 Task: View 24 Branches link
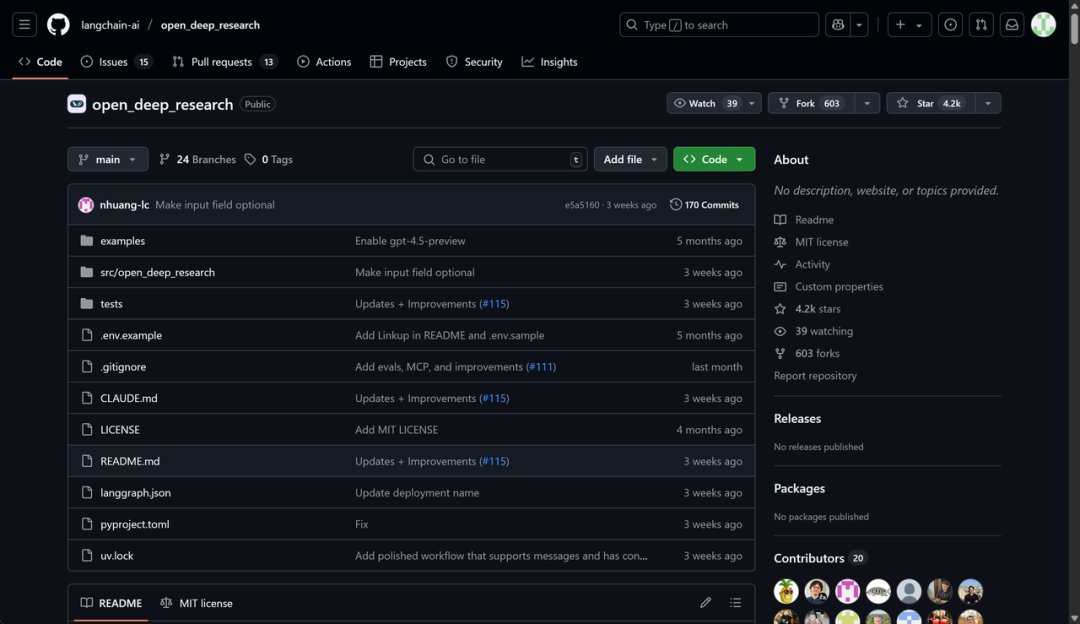click(197, 159)
